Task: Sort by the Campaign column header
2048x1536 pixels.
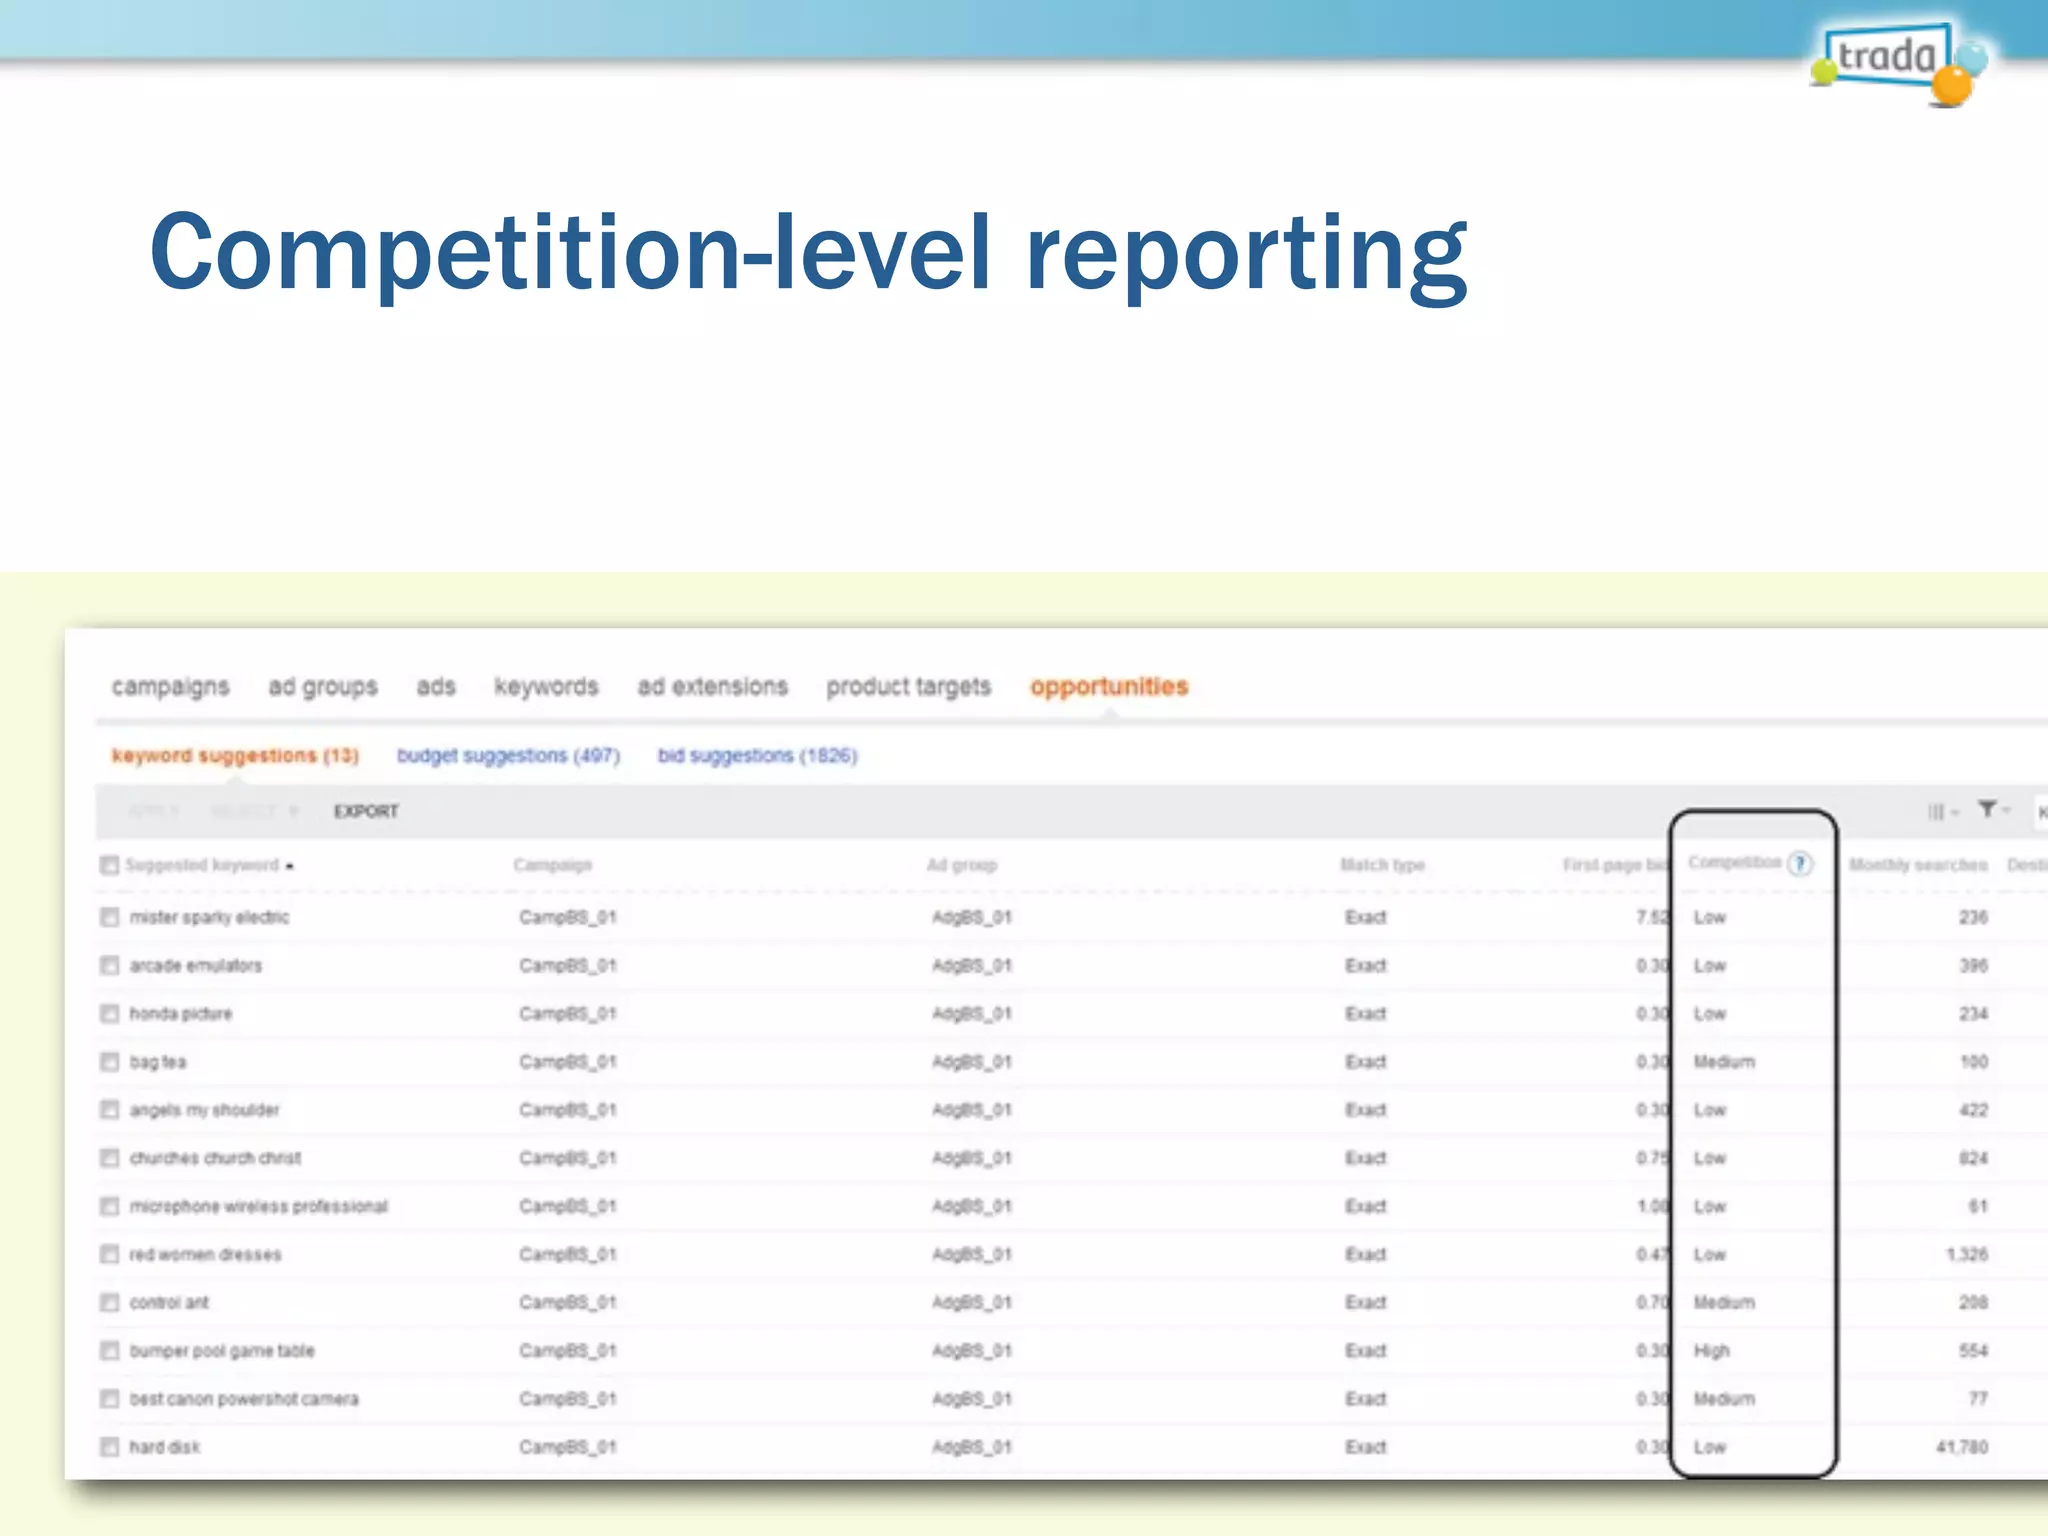Action: tap(553, 865)
